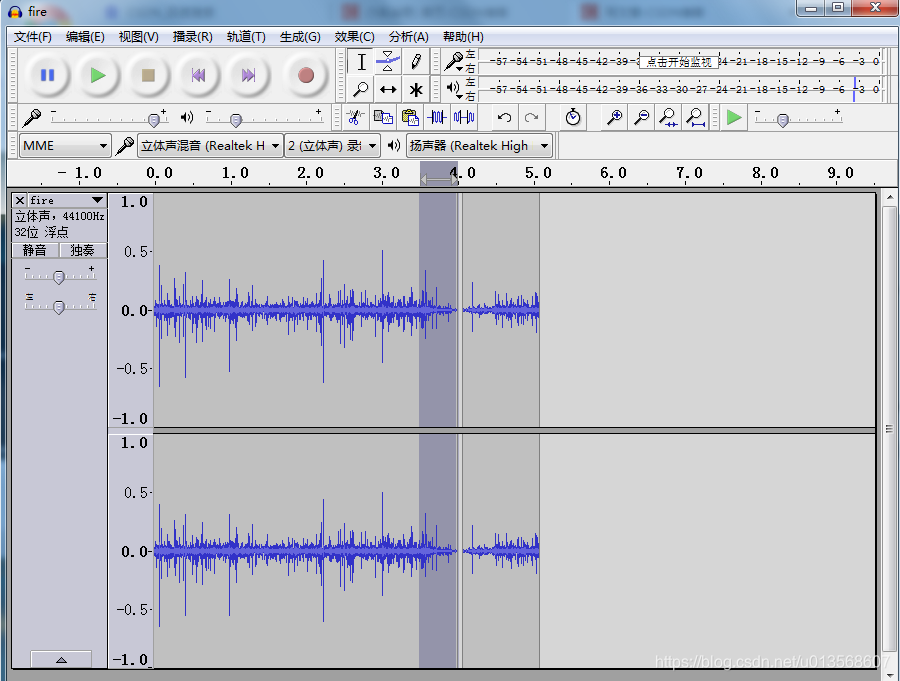This screenshot has height=681, width=900.
Task: Open the recording channels dropdown
Action: pyautogui.click(x=332, y=146)
